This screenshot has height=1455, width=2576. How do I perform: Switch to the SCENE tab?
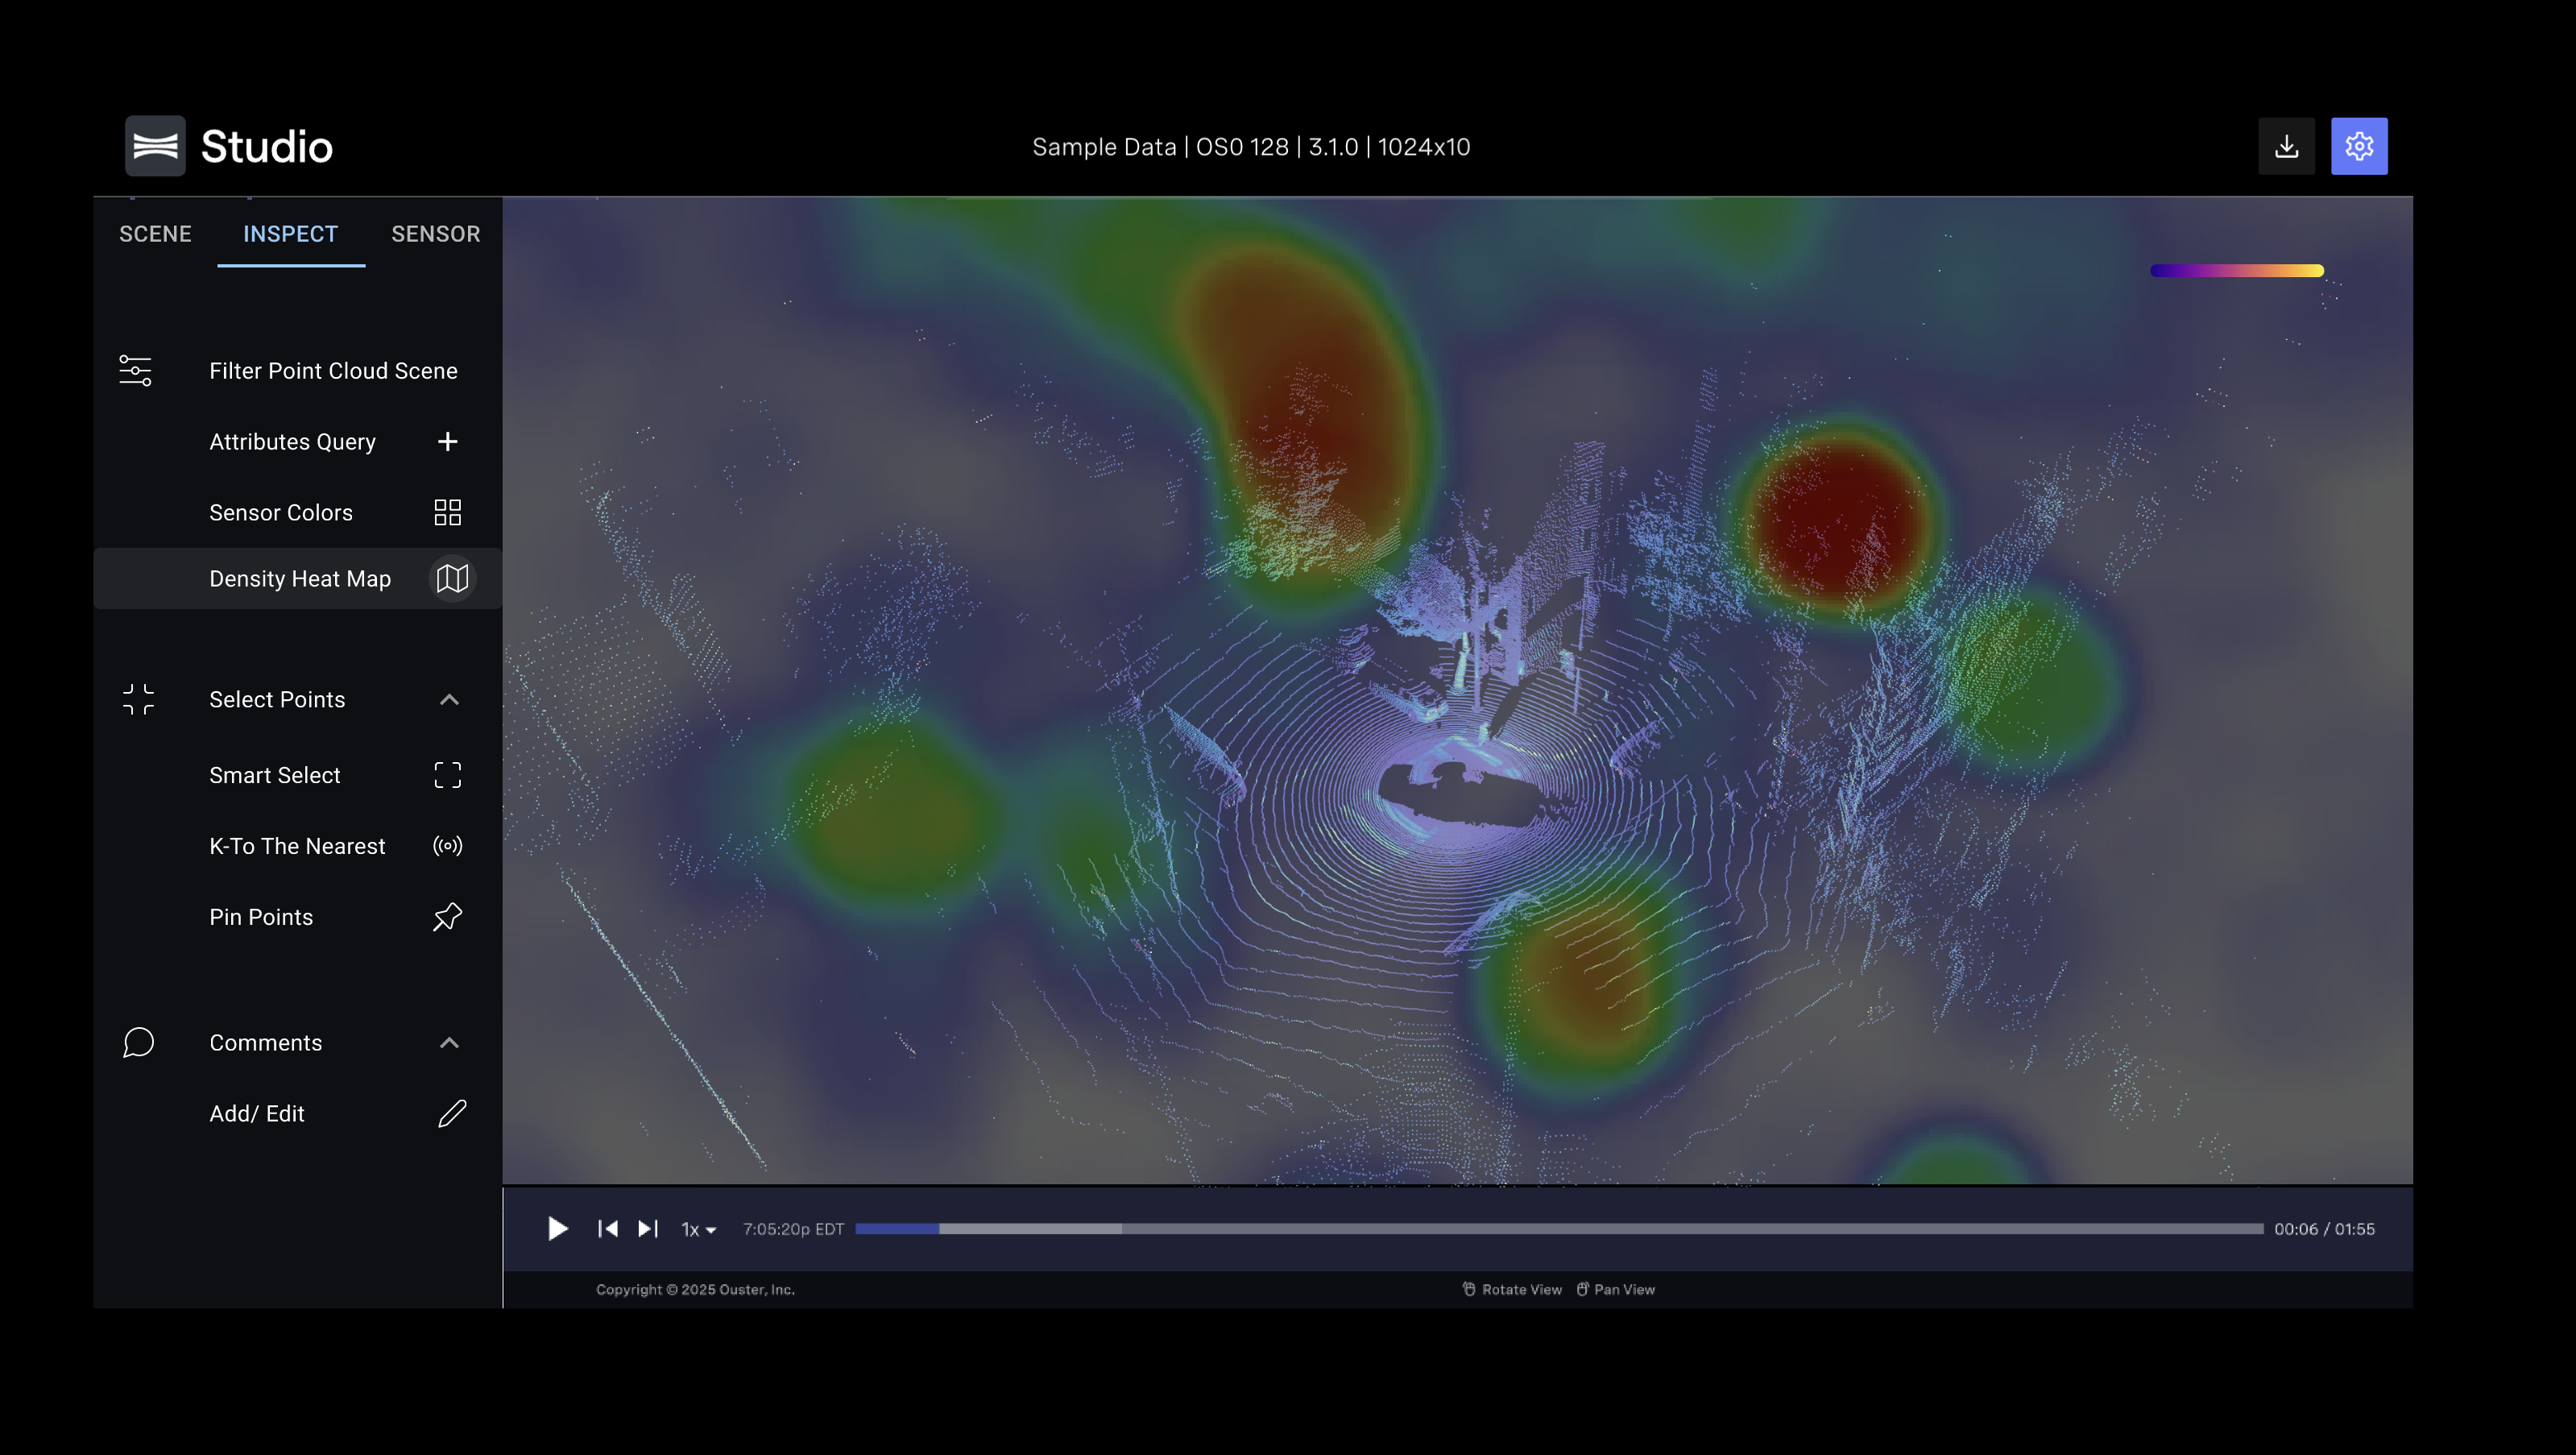coord(155,234)
